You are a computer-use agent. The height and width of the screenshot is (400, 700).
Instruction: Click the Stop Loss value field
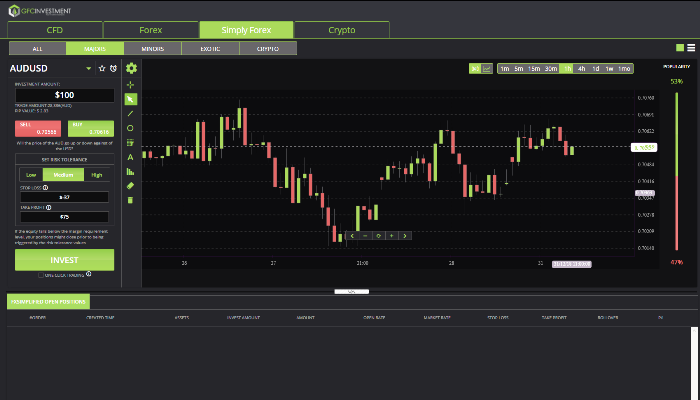[64, 197]
